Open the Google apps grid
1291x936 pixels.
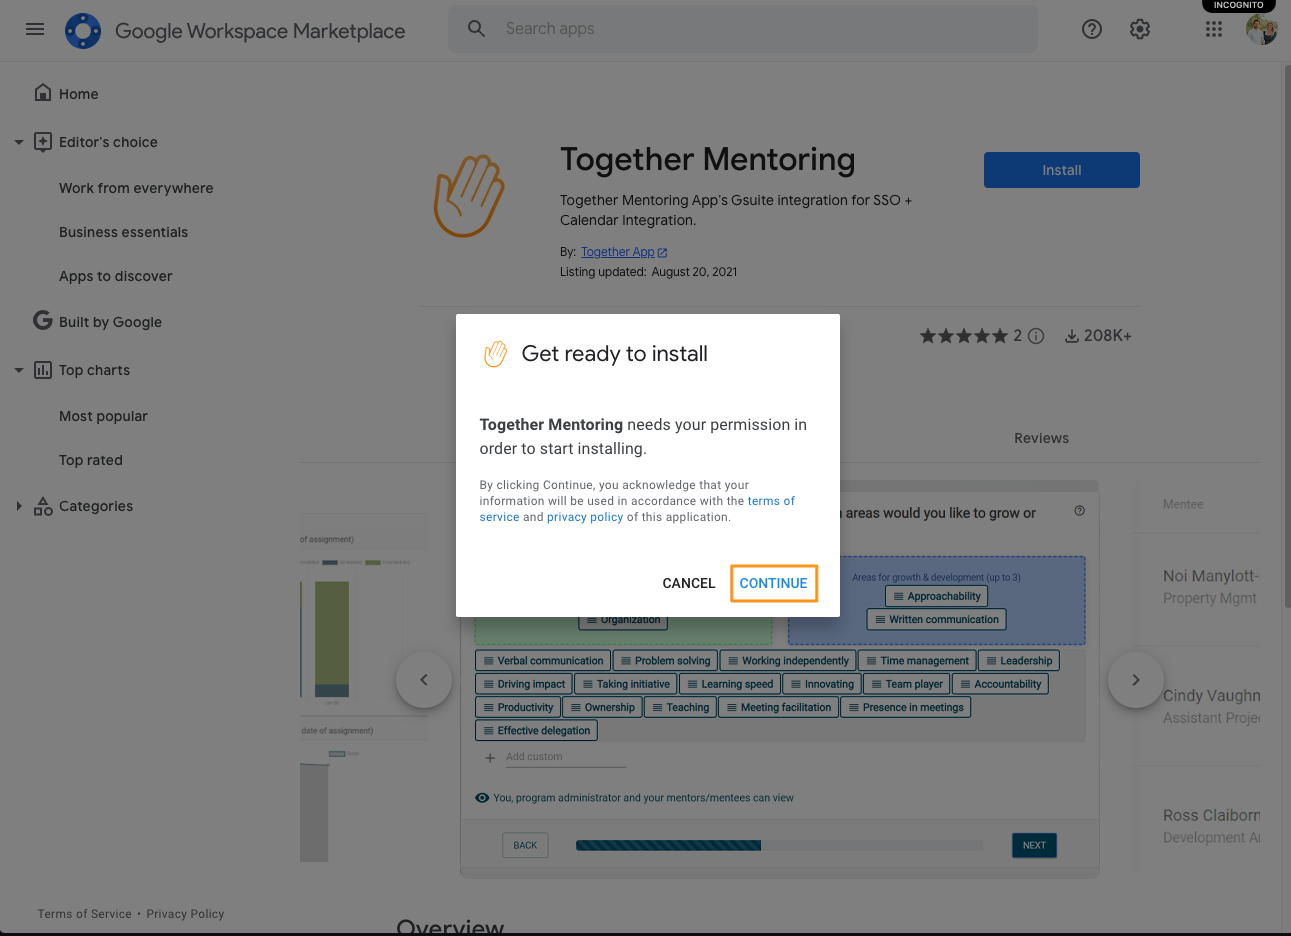(x=1214, y=29)
